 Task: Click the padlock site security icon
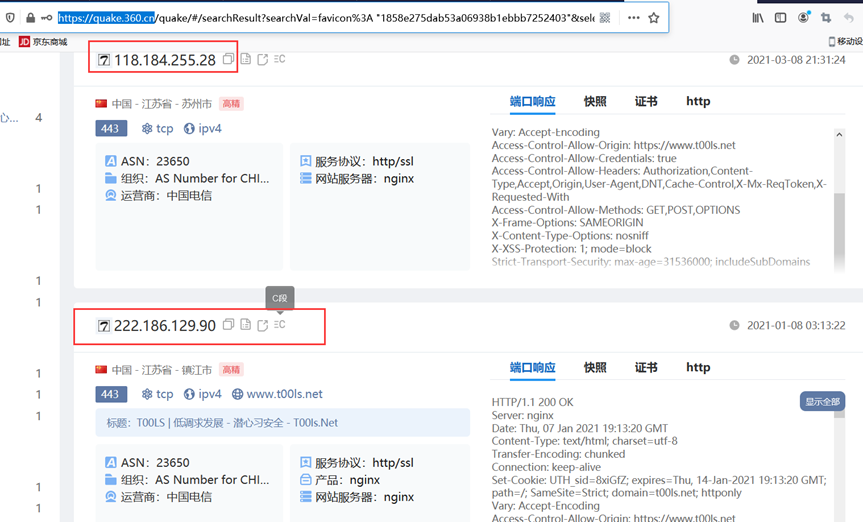[x=30, y=18]
